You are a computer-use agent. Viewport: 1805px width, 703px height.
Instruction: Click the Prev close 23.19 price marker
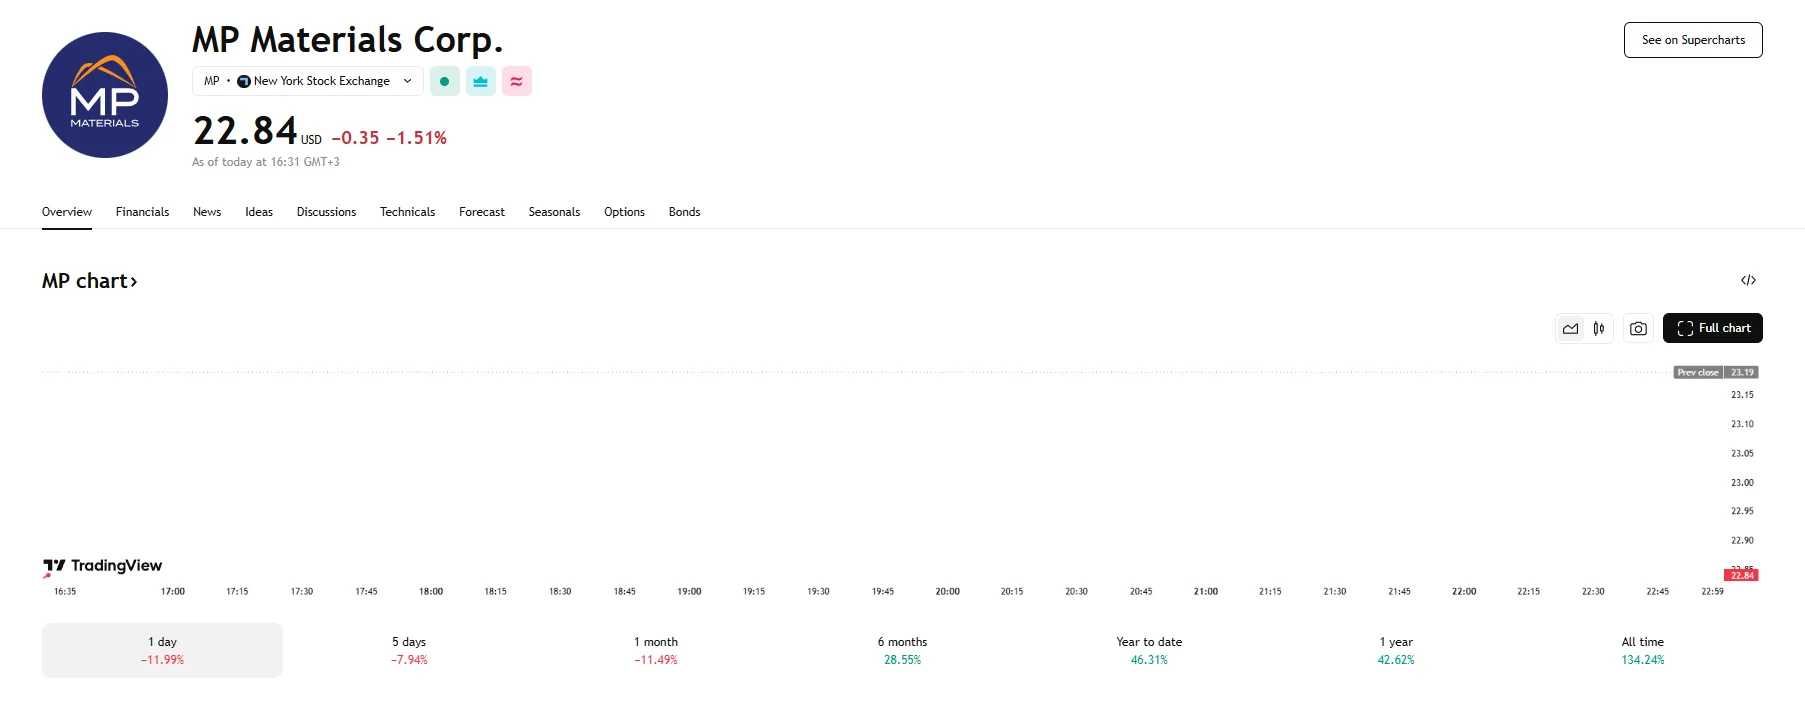pos(1717,372)
